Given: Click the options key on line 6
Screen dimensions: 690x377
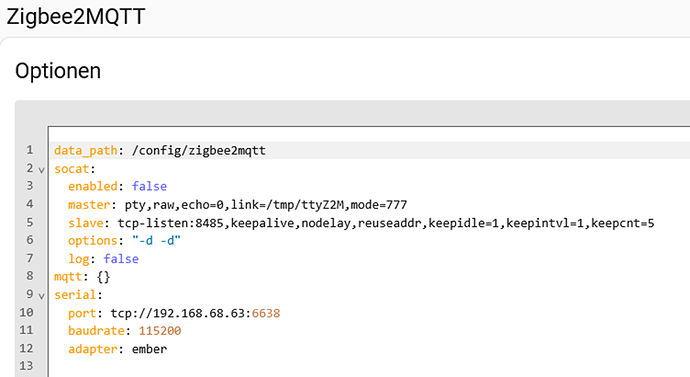Looking at the screenshot, I should click(x=93, y=241).
